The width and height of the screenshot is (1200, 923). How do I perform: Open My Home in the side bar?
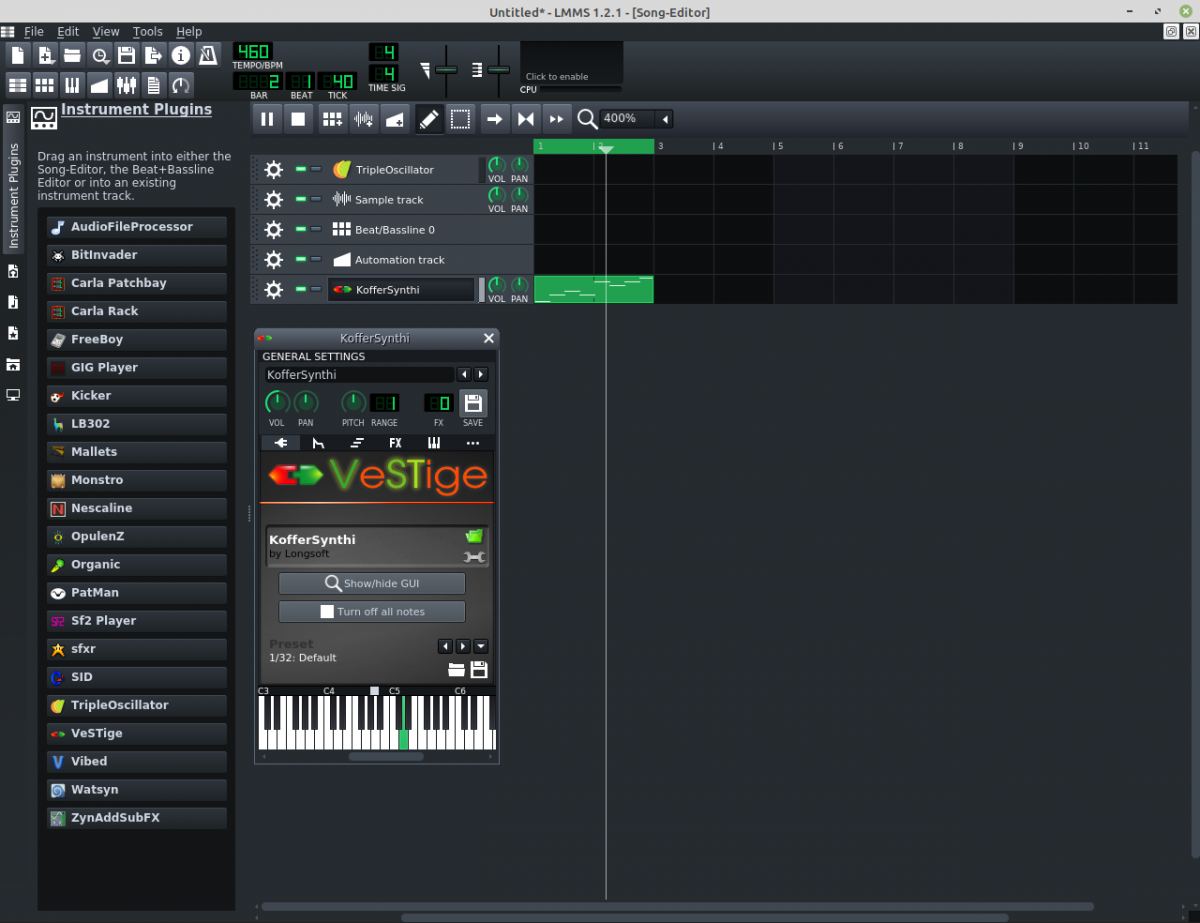tap(13, 364)
